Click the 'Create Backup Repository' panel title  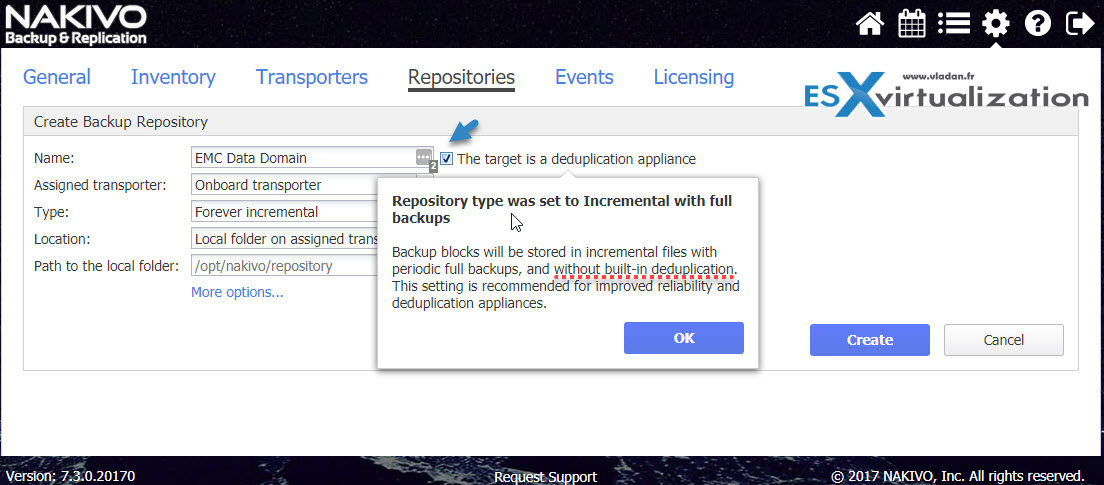pyautogui.click(x=120, y=122)
